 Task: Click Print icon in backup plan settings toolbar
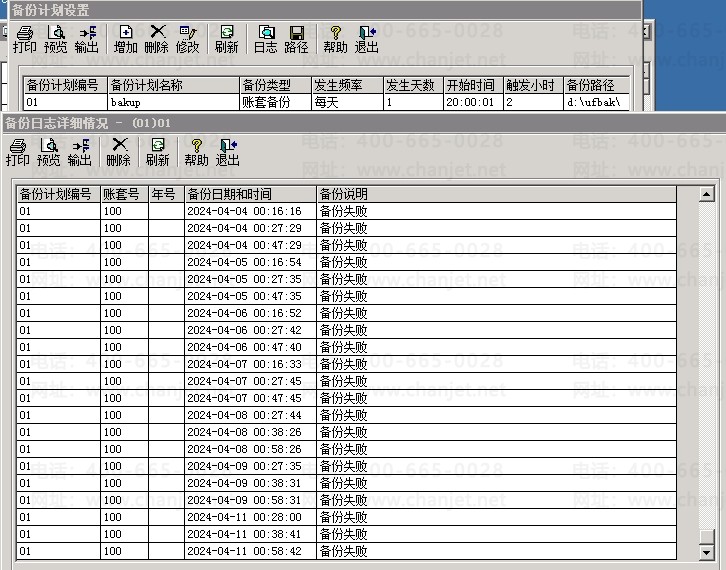(25, 39)
